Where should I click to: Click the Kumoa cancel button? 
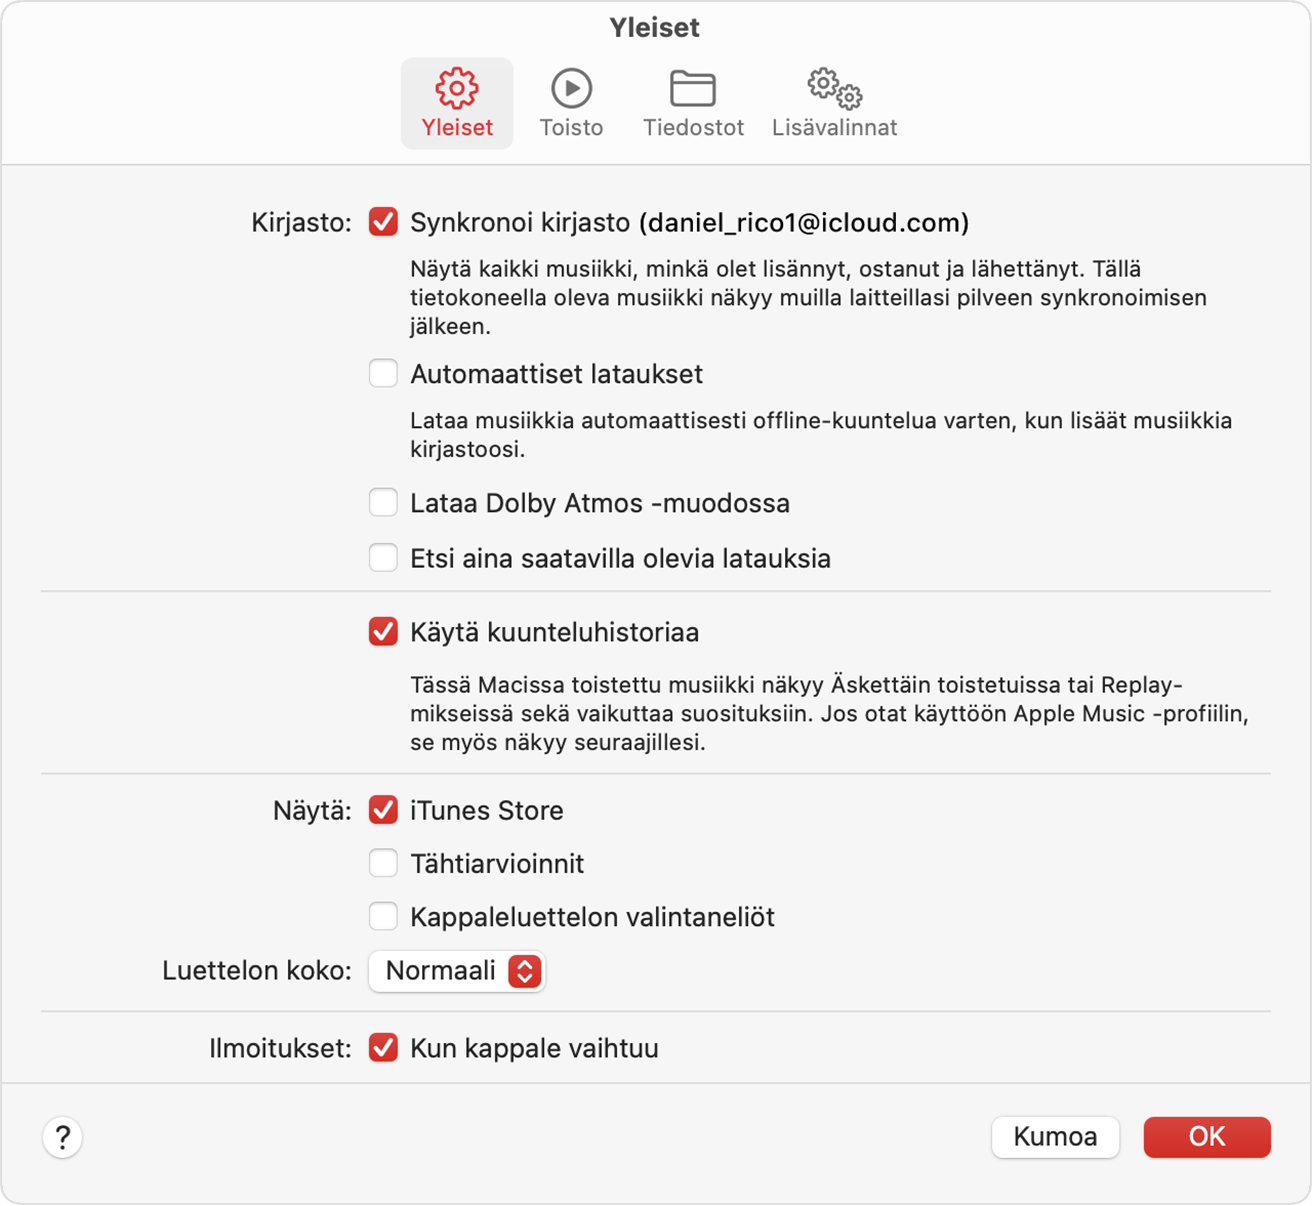tap(1055, 1137)
